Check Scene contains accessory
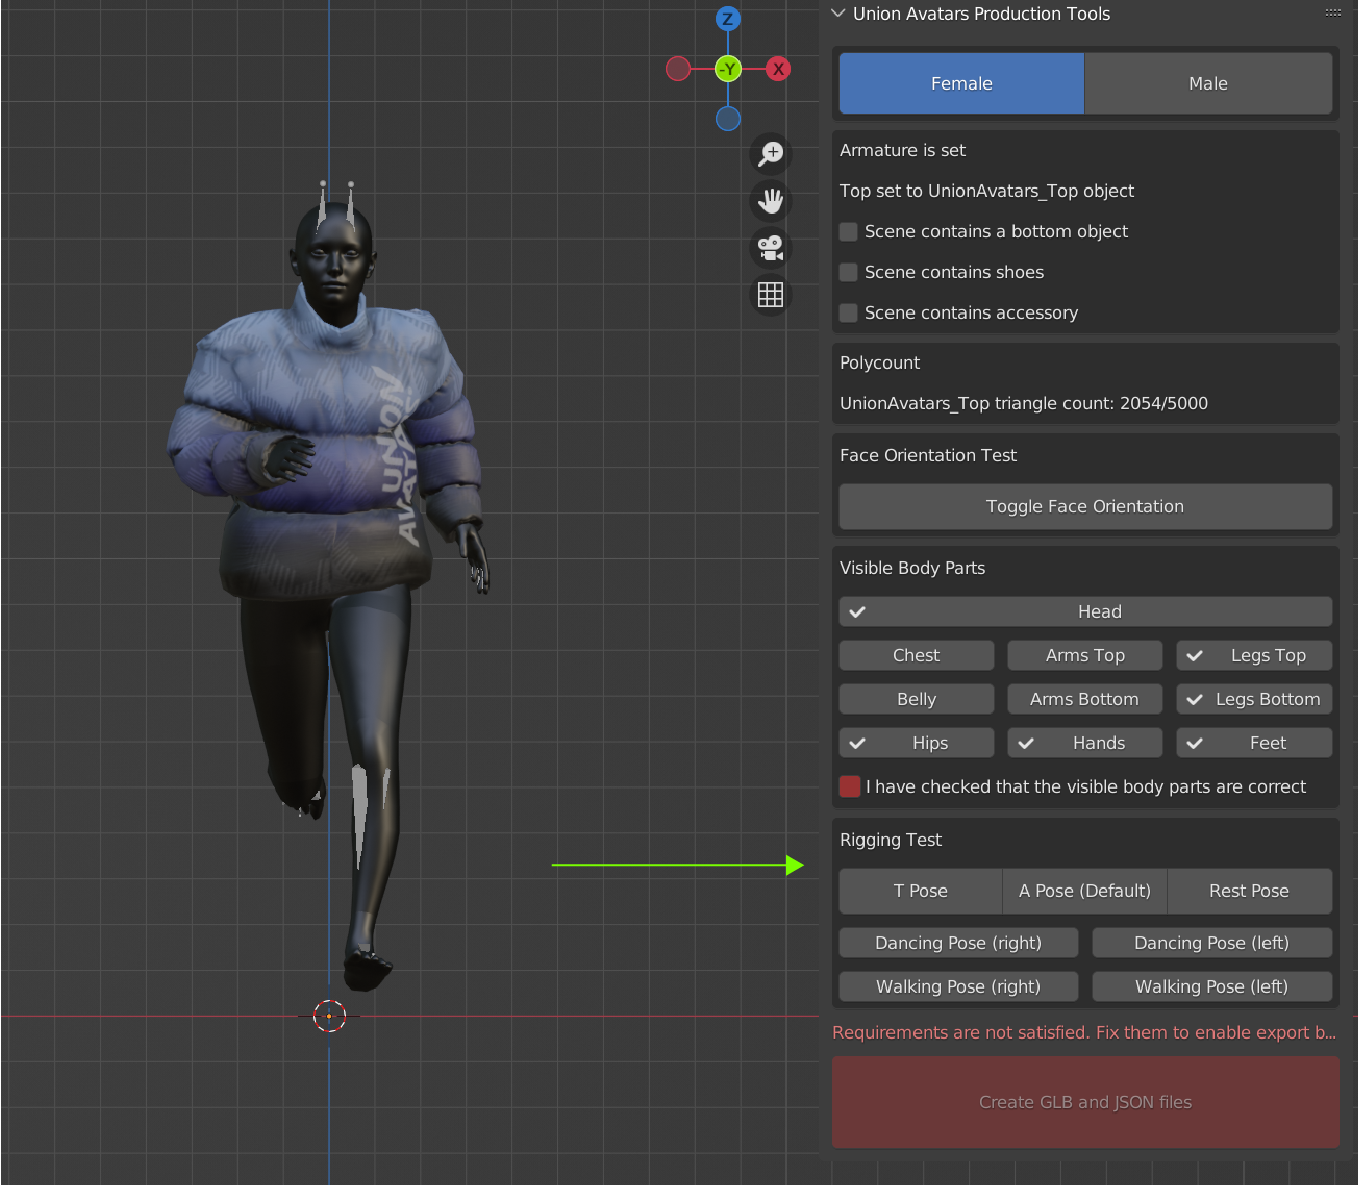1359x1186 pixels. click(849, 314)
